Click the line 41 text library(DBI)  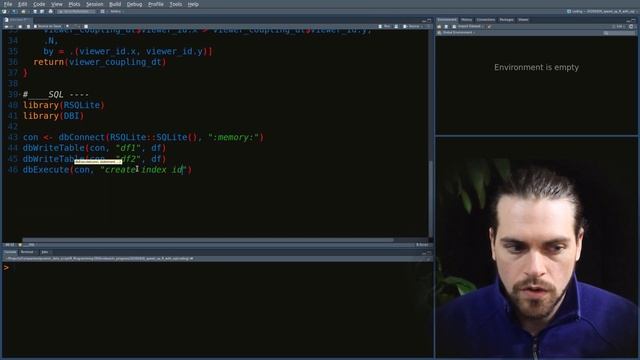53,116
